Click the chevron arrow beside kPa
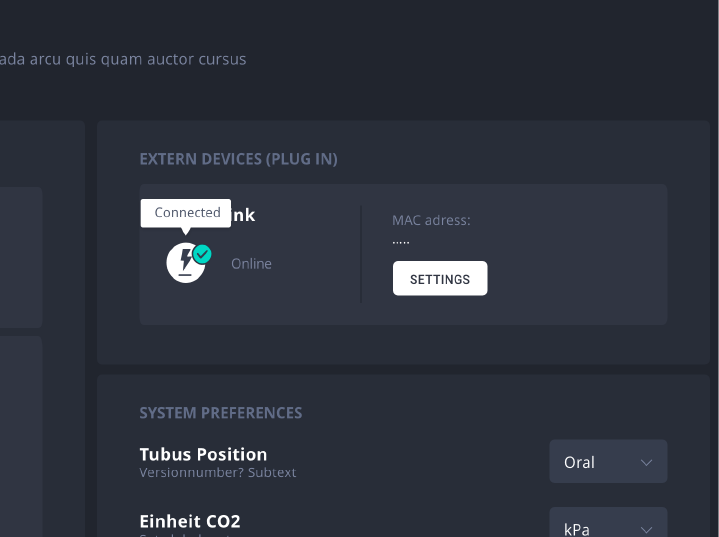 pos(646,529)
